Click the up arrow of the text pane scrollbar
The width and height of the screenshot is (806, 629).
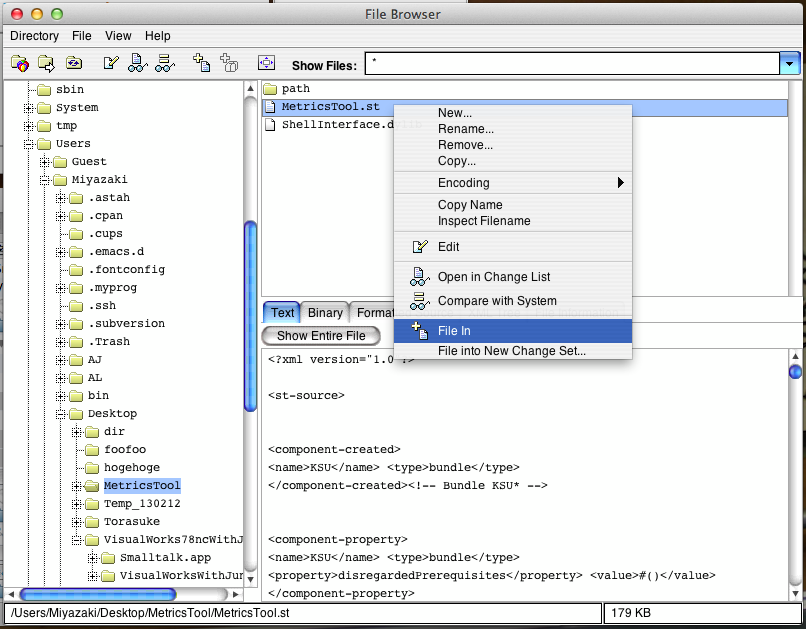click(795, 356)
